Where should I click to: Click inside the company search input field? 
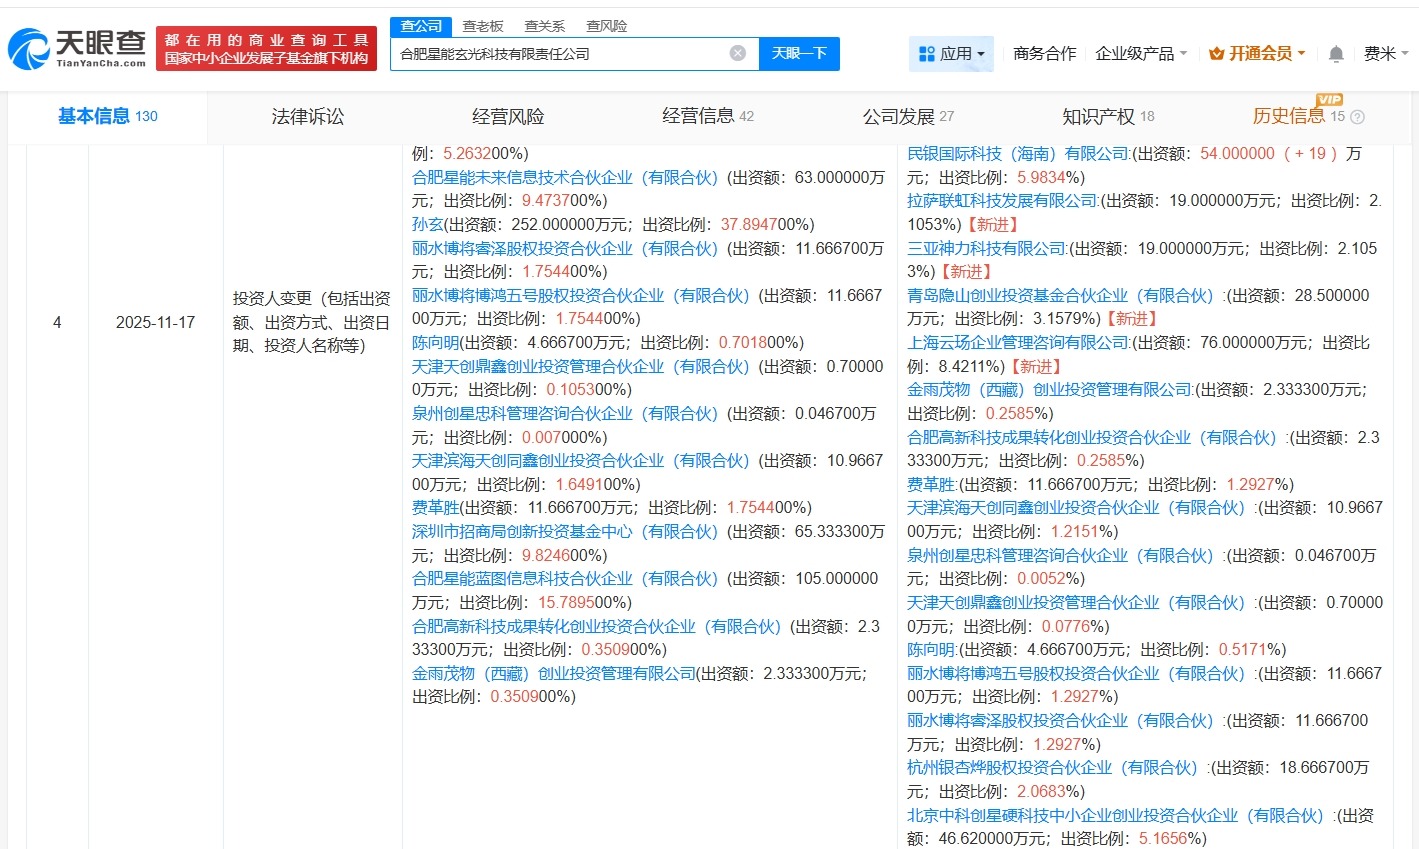[x=560, y=53]
